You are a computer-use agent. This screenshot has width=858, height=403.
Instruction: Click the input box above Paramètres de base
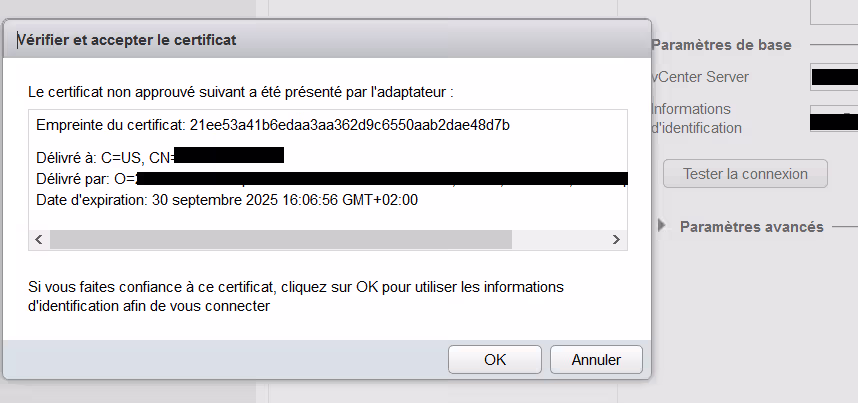pyautogui.click(x=833, y=10)
